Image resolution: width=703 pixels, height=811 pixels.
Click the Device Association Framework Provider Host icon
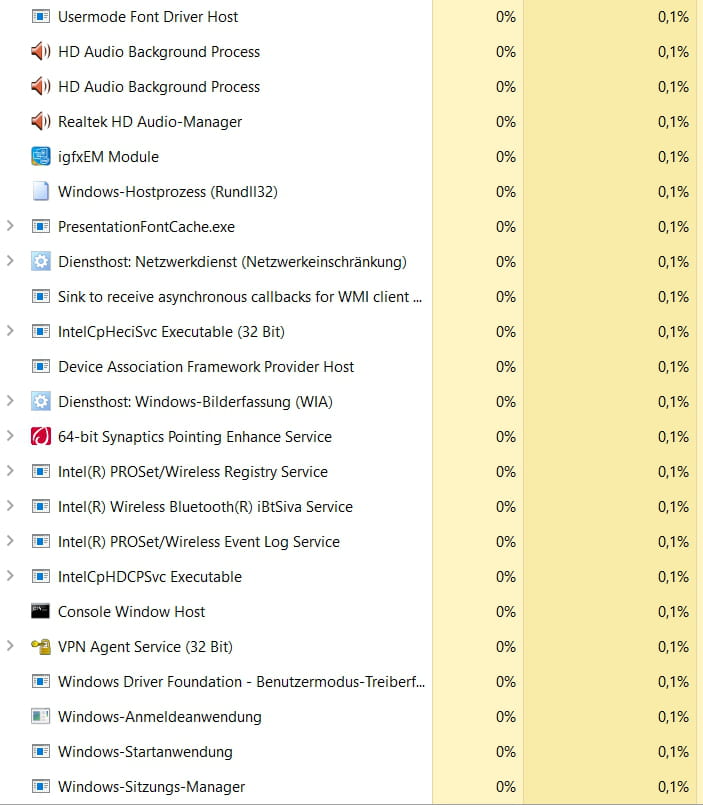41,367
